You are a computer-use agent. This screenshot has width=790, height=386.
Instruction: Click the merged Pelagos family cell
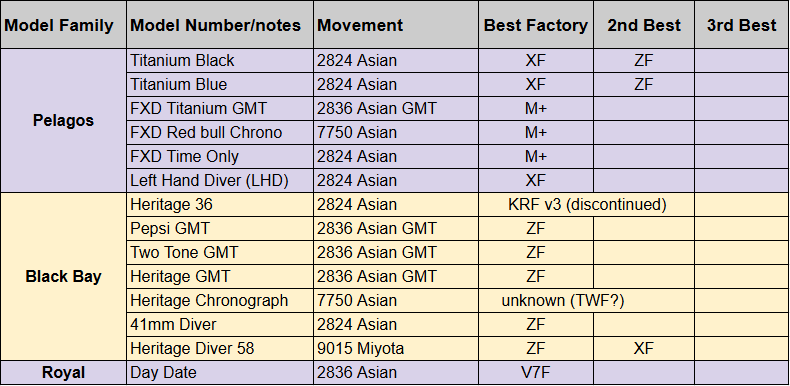63,120
